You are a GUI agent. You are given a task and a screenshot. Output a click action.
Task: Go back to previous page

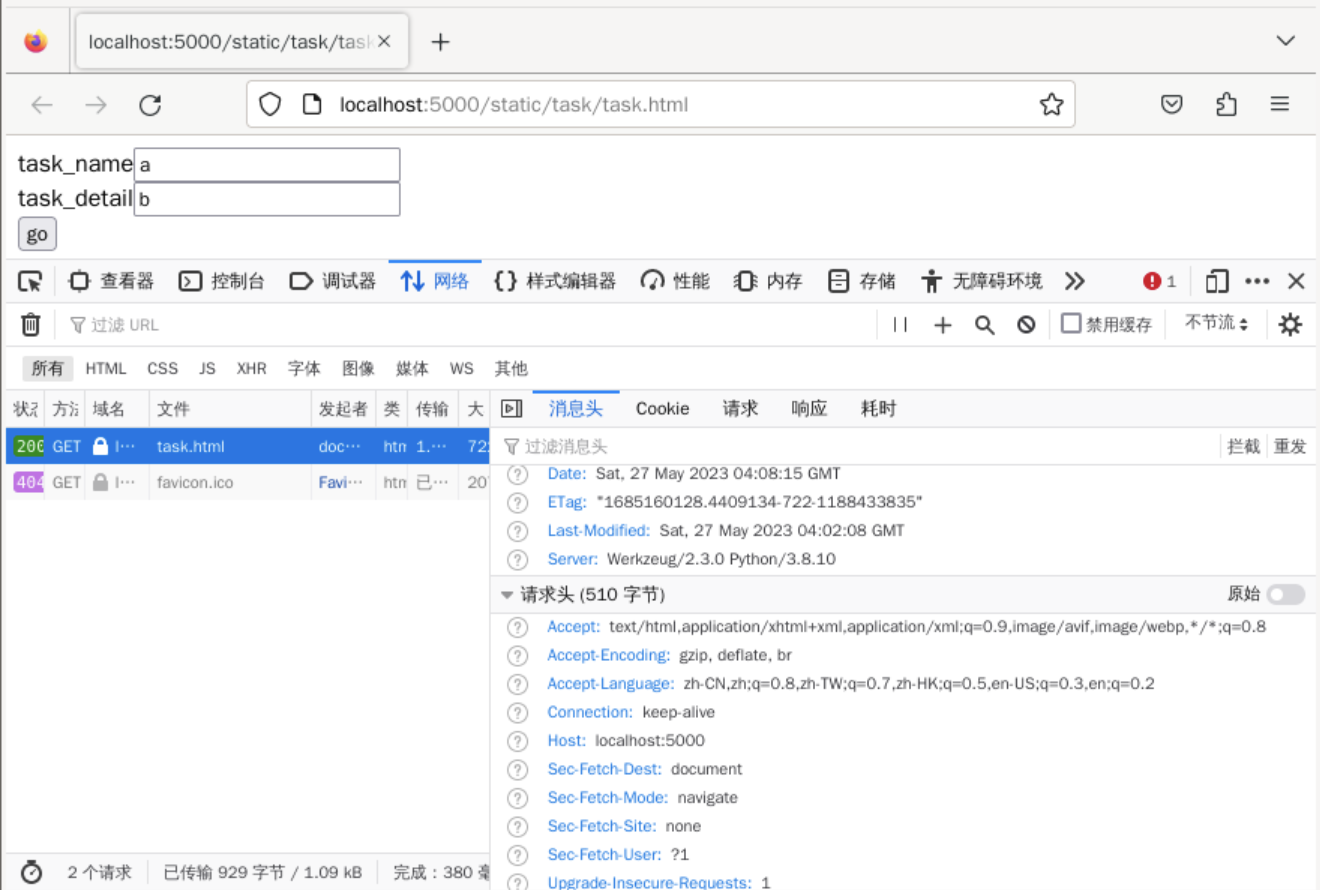[42, 105]
